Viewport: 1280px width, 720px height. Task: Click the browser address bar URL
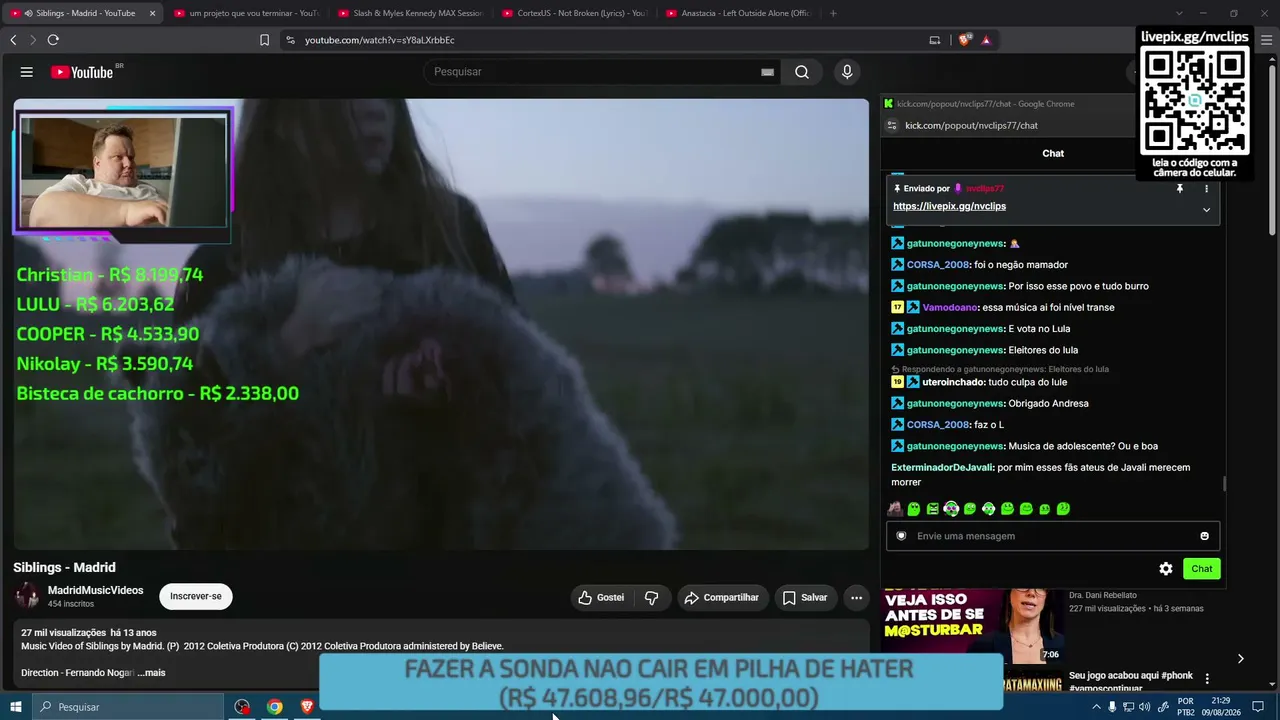pos(380,40)
